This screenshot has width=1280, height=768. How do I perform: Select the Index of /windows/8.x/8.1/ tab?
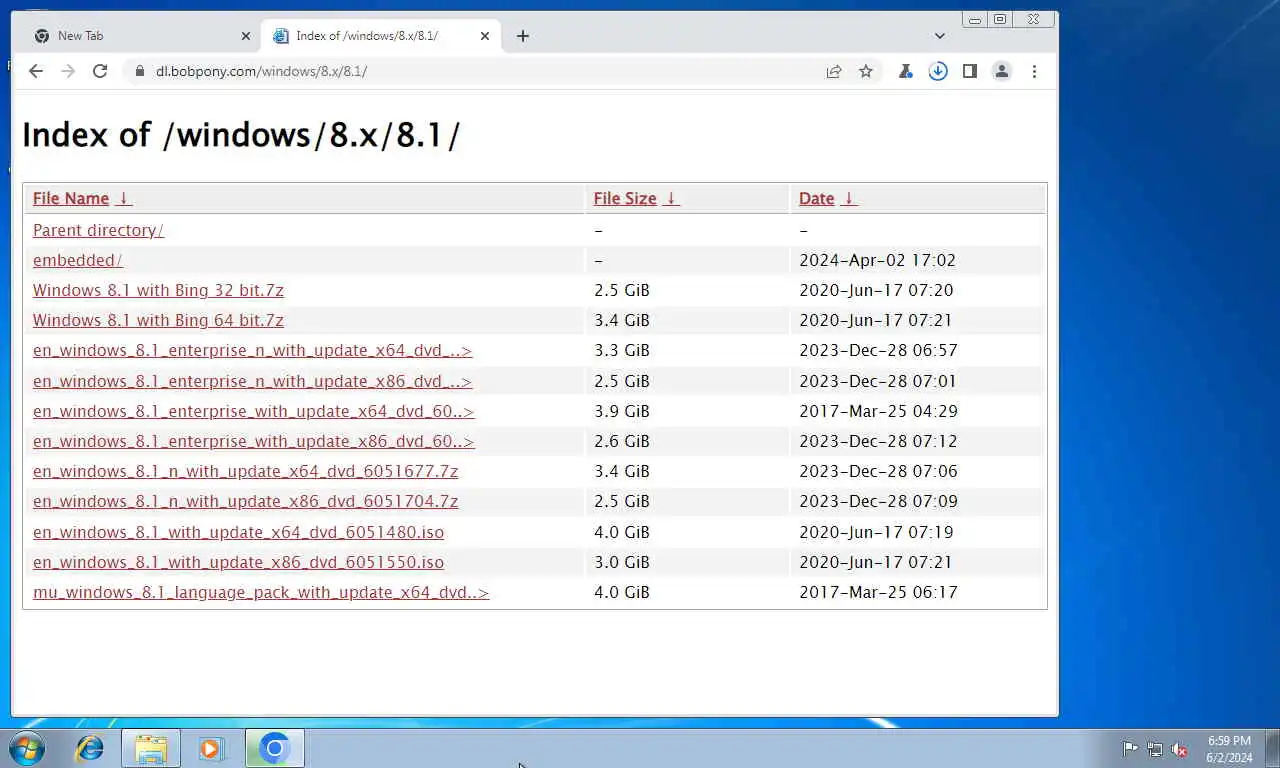(x=381, y=36)
